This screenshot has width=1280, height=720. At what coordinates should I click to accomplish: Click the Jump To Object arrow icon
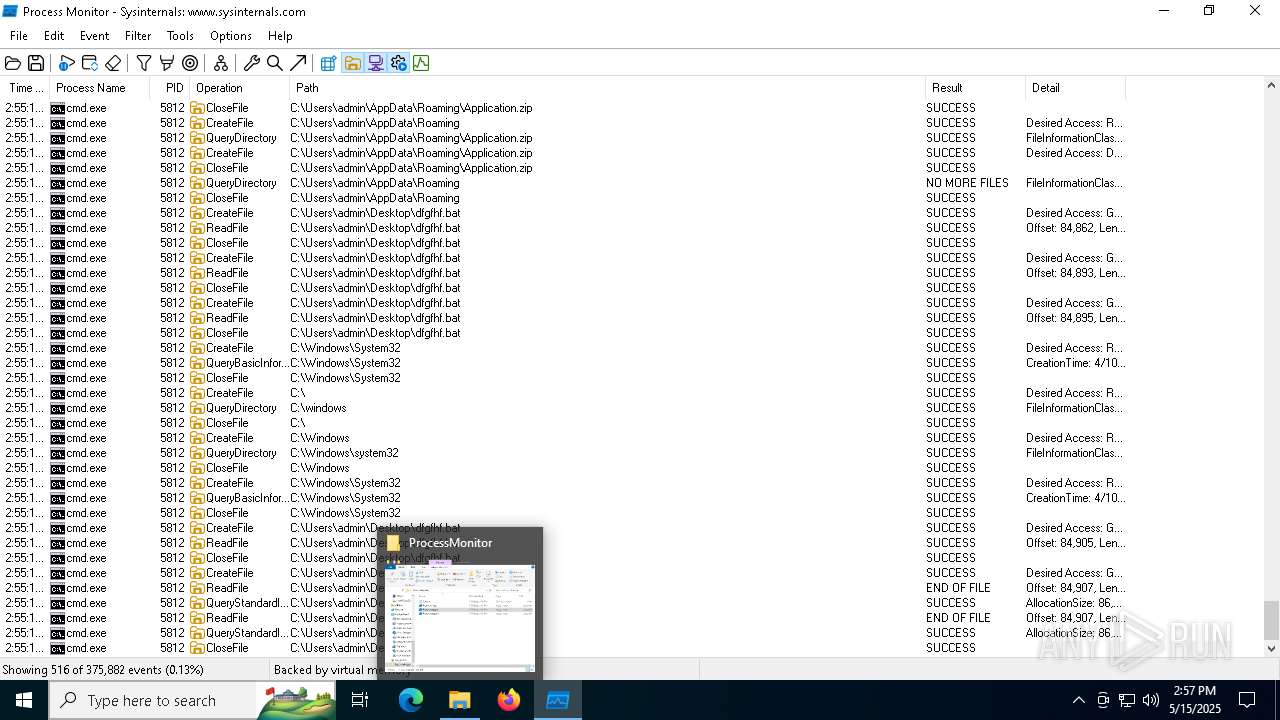click(x=298, y=63)
